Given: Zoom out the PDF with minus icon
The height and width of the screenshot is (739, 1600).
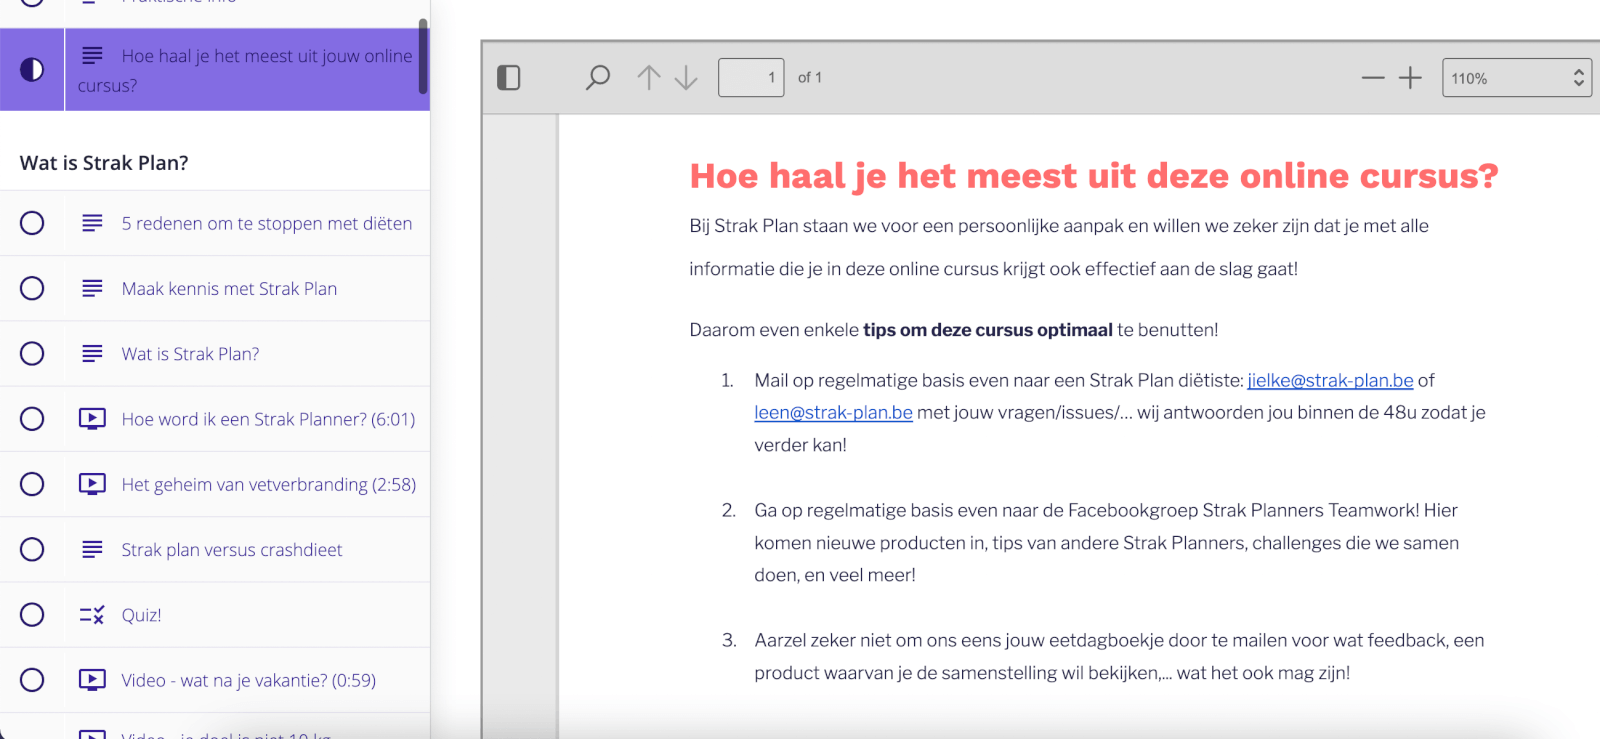Looking at the screenshot, I should tap(1373, 78).
